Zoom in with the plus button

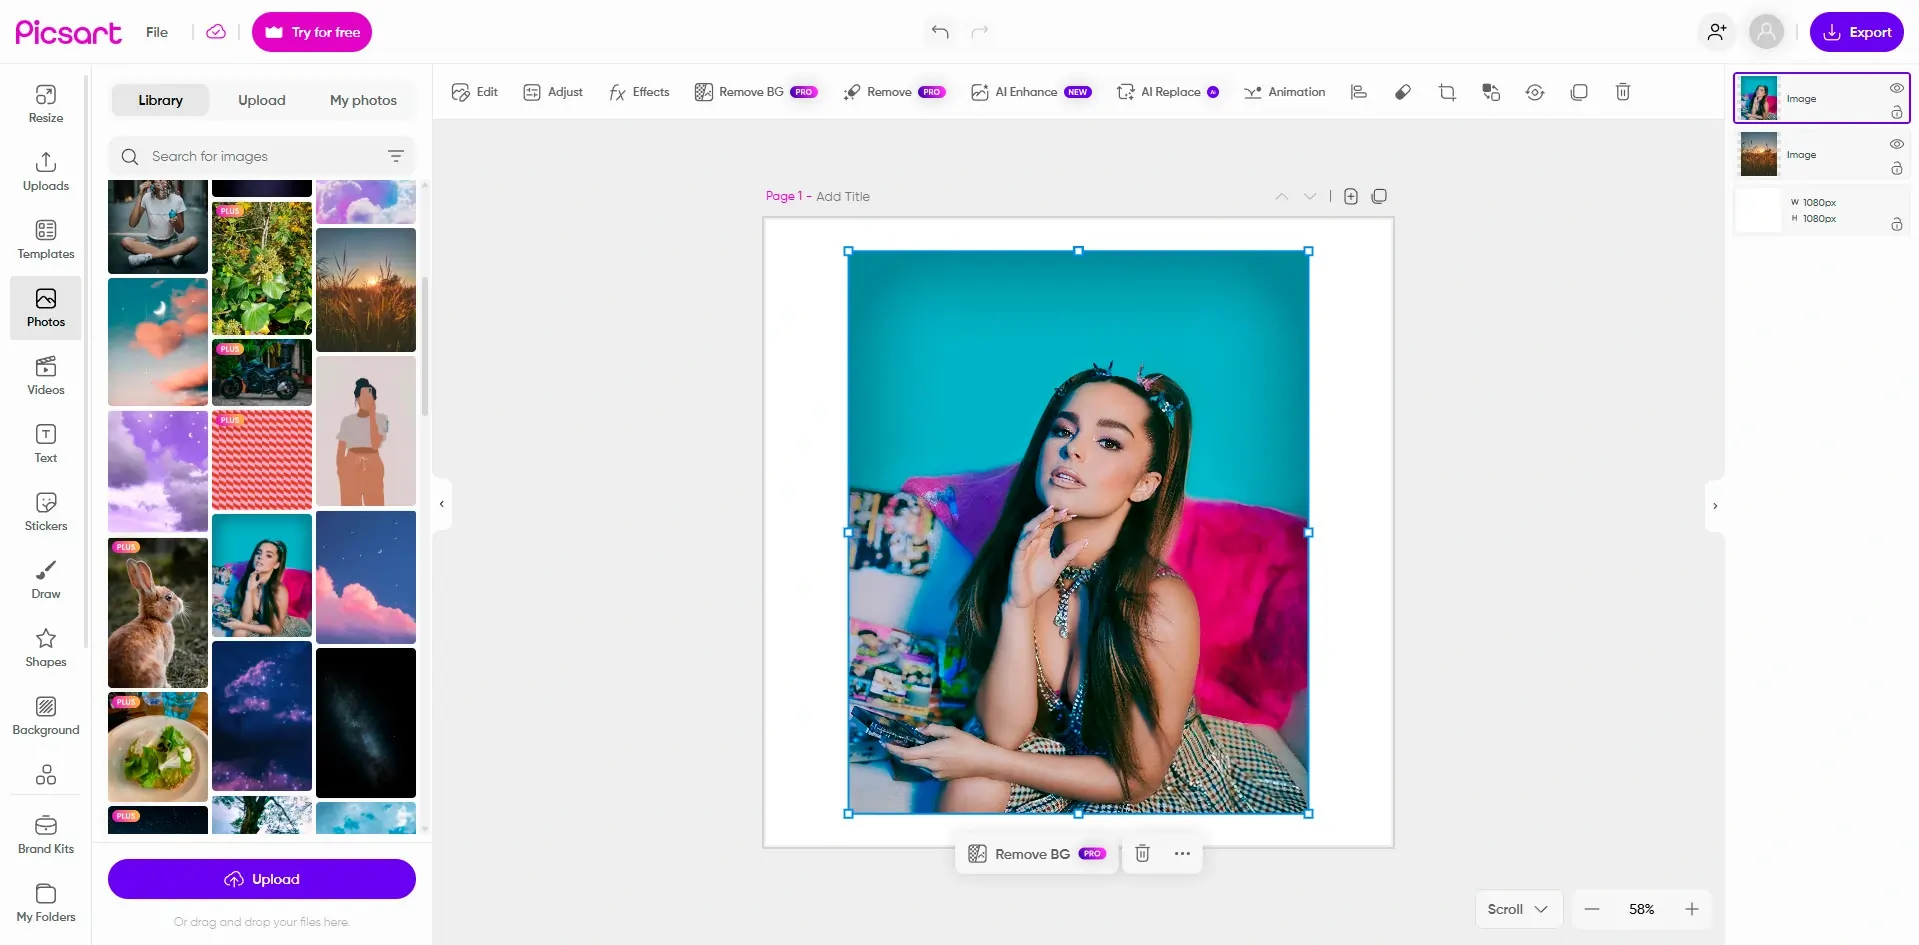(1692, 909)
